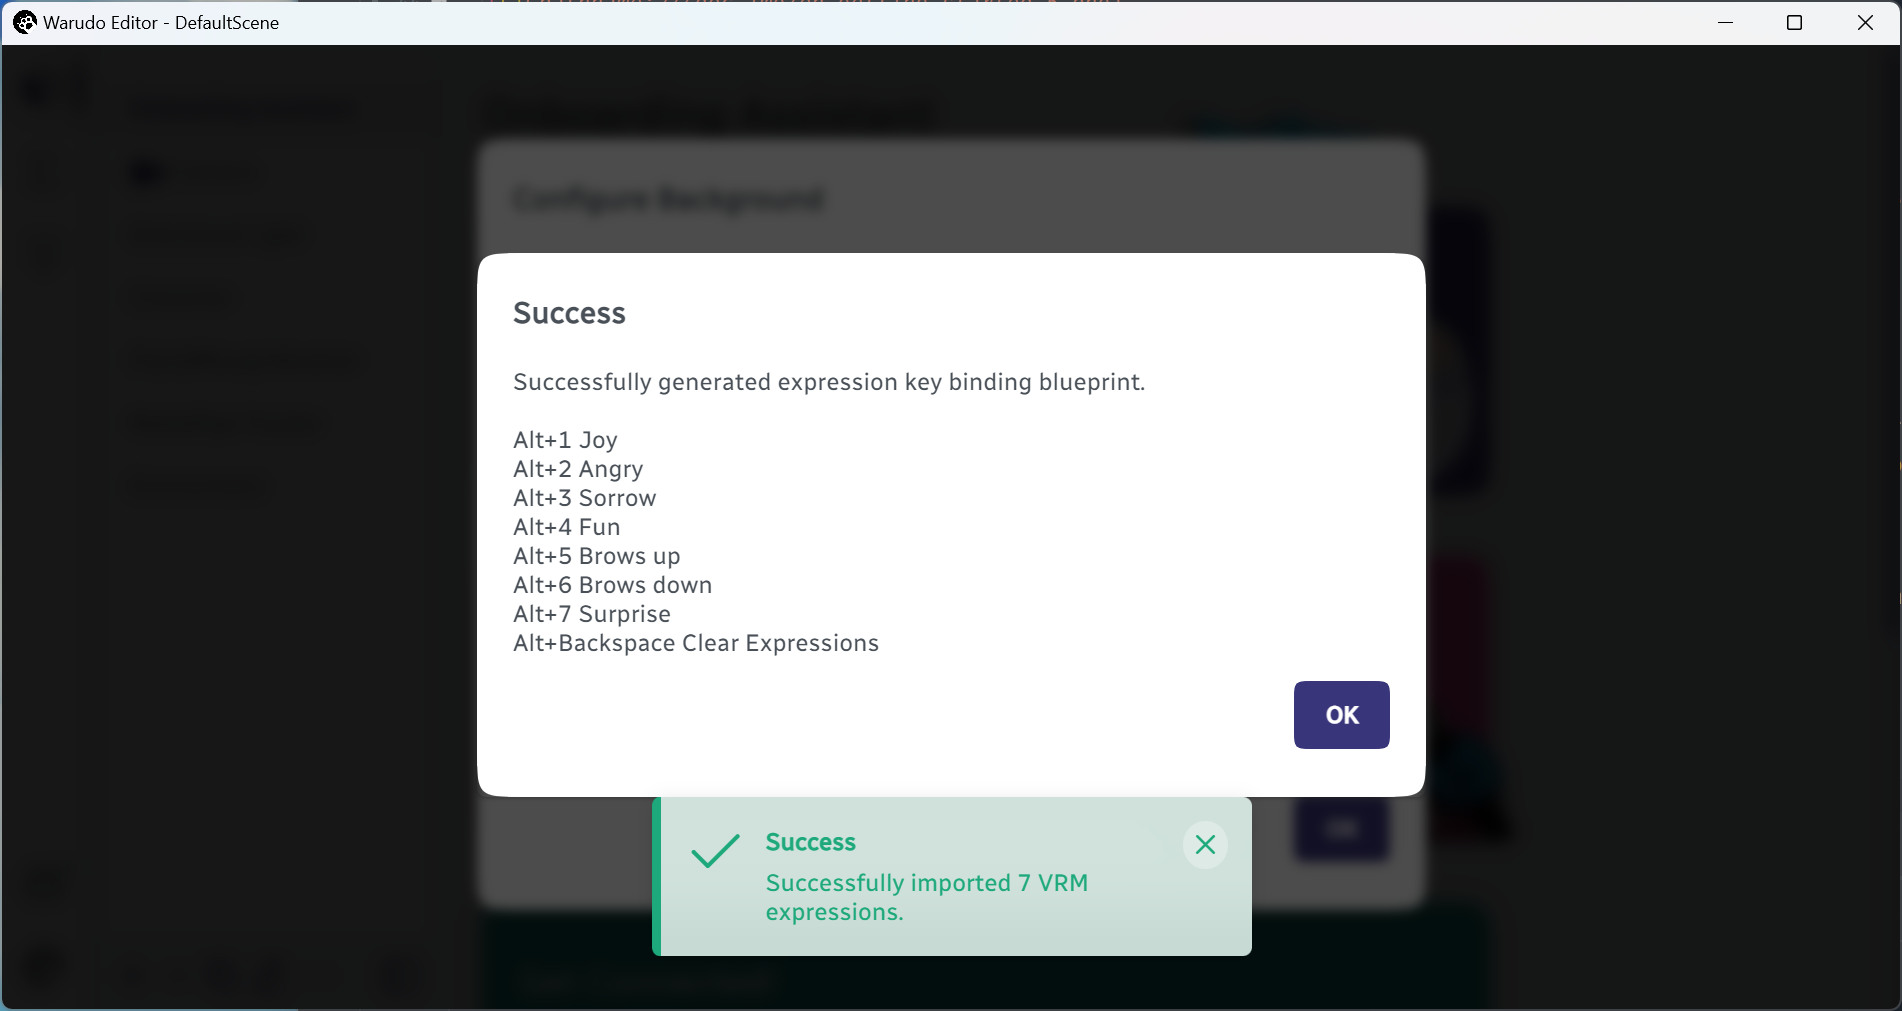
Task: Dismiss the green Success toast notification
Action: 1205,845
